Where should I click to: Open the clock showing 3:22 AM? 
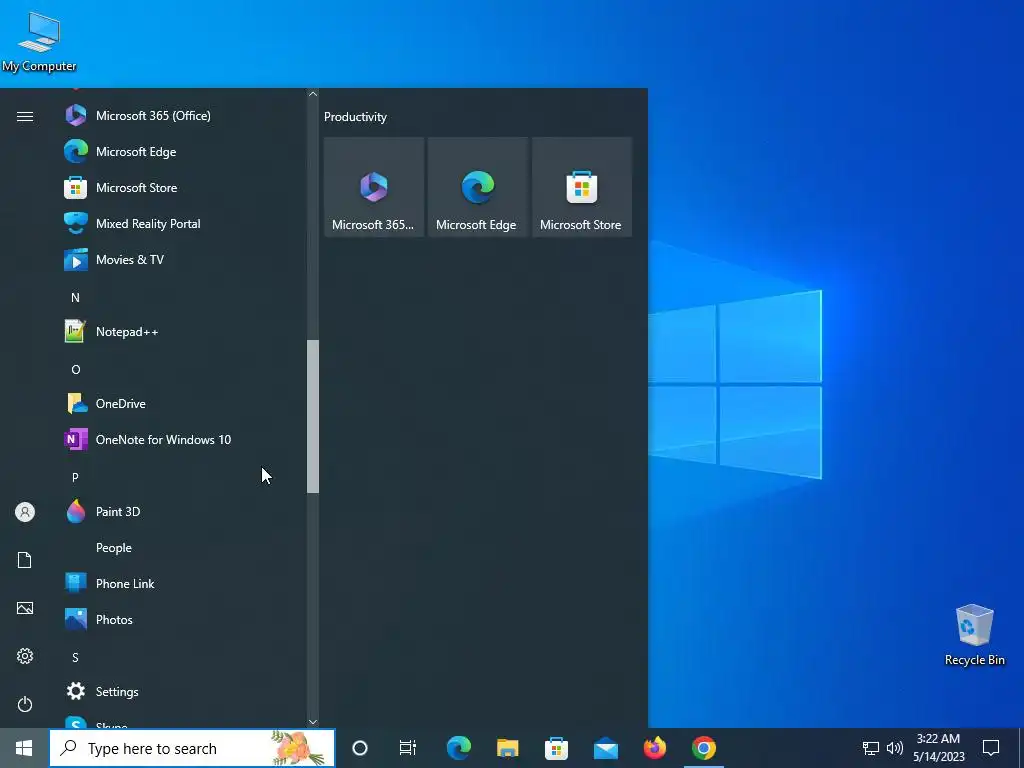938,748
